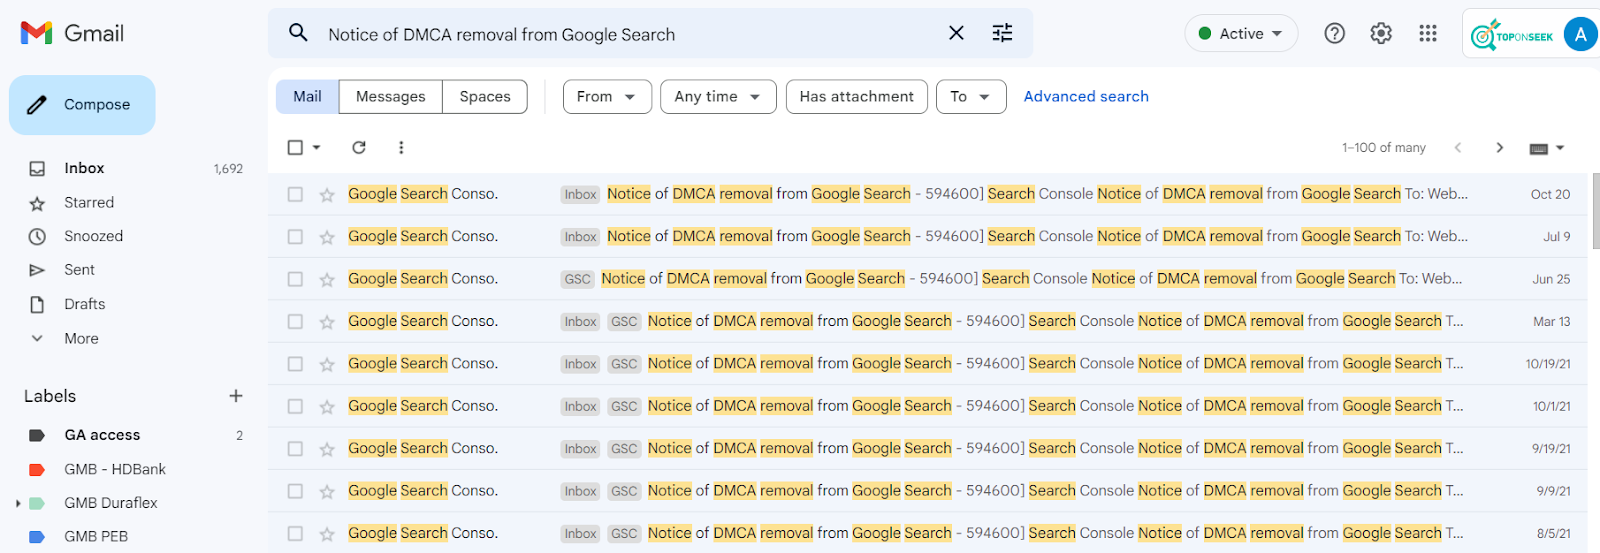This screenshot has height=553, width=1600.
Task: Select the 10/1/21 email checkbox
Action: click(x=295, y=406)
